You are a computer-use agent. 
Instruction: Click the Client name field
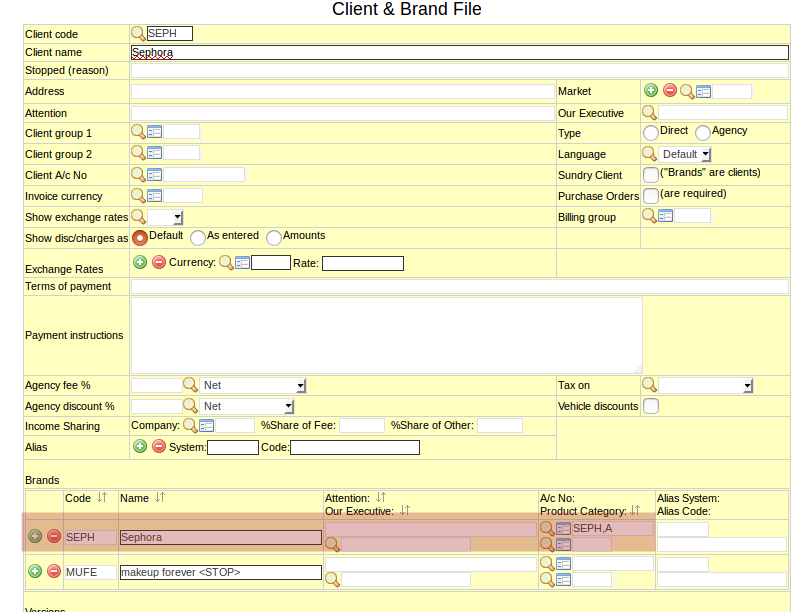tap(459, 52)
